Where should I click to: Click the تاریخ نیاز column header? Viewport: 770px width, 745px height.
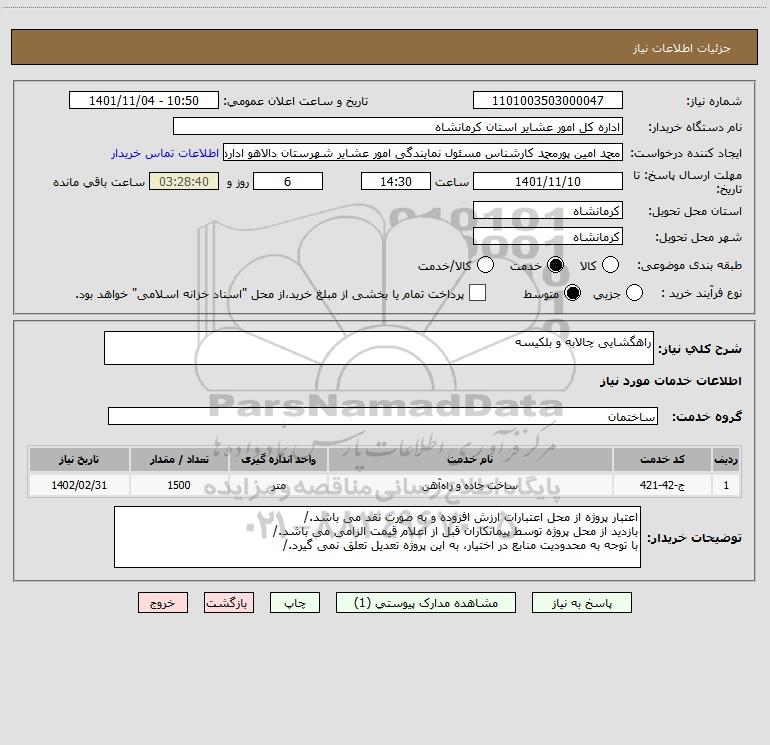pos(79,459)
